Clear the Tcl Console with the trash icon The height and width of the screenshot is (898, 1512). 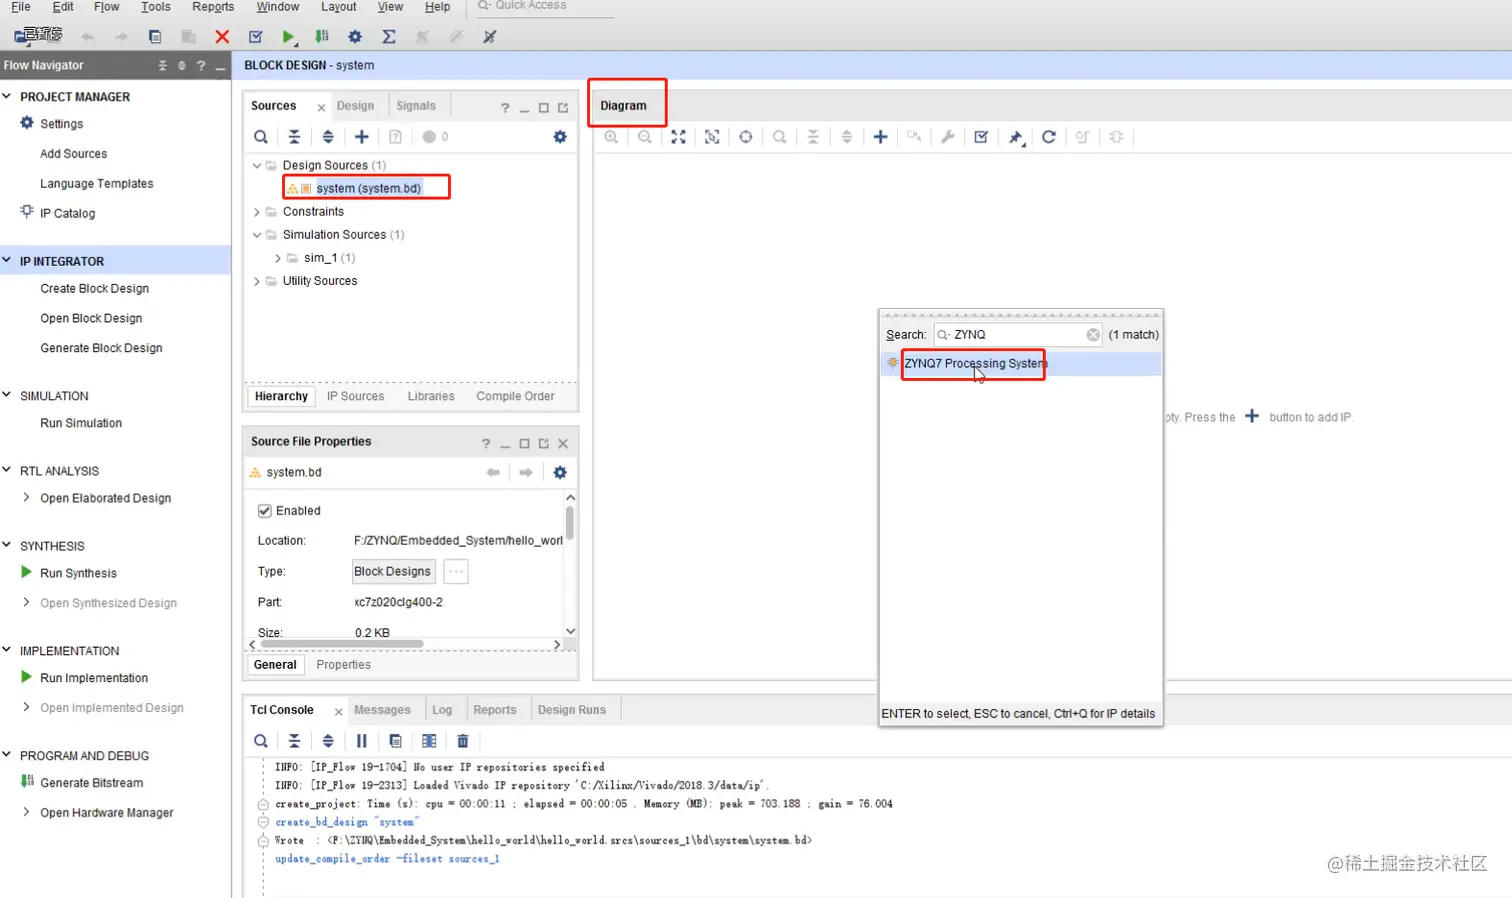coord(463,741)
